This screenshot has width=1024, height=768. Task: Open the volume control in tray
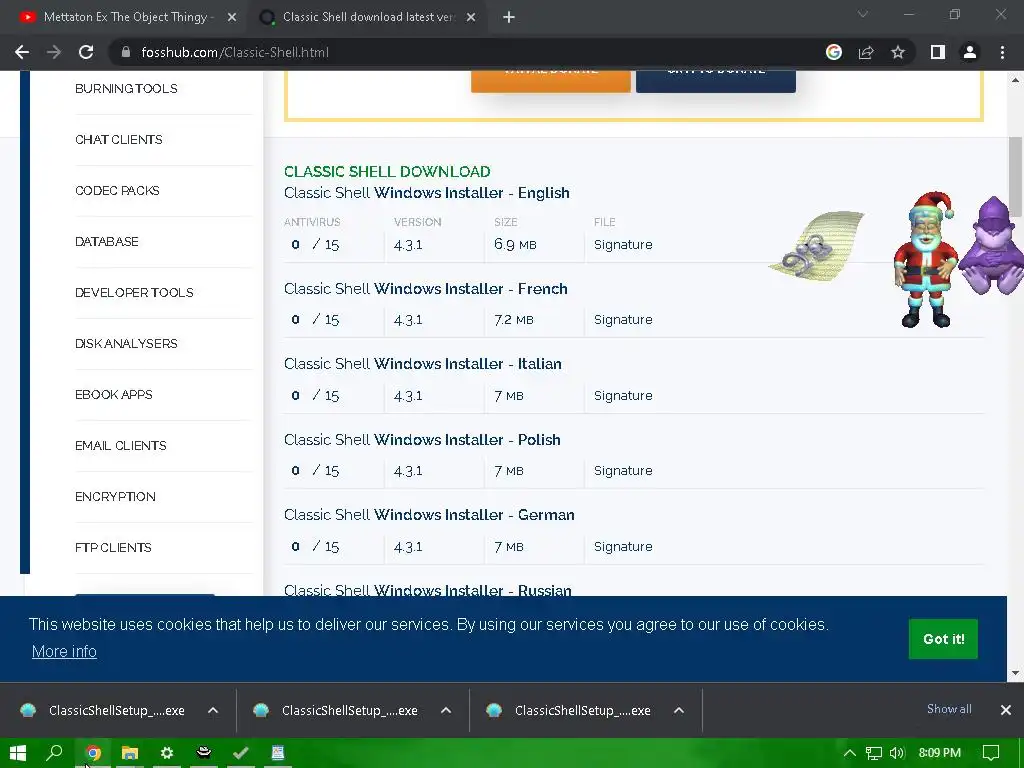point(897,753)
